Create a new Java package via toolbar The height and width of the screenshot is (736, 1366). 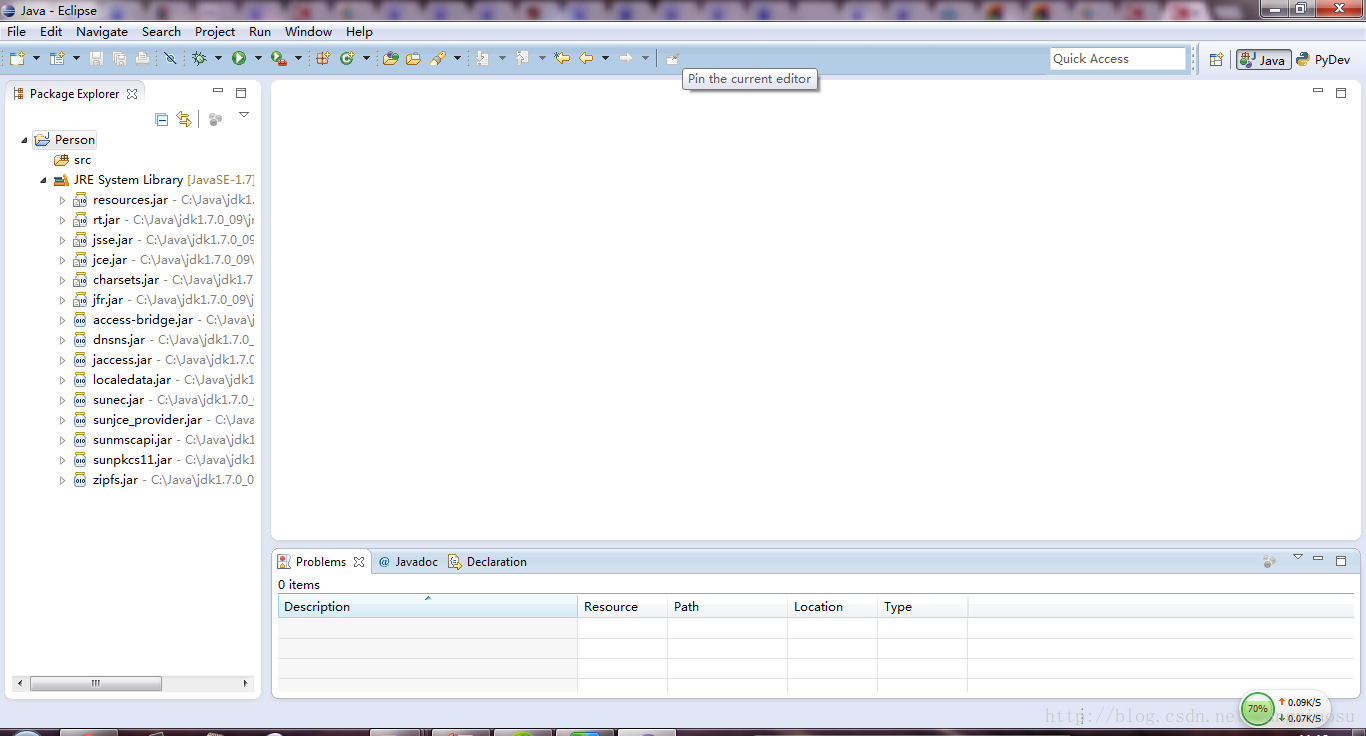(323, 59)
